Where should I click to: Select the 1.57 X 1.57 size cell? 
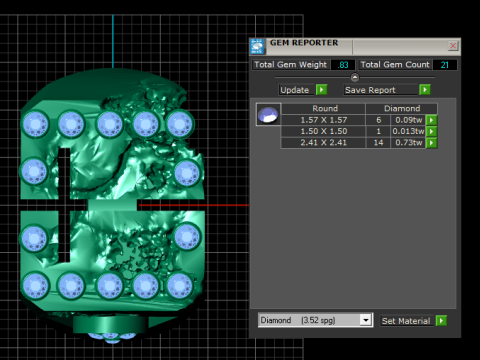pos(323,120)
